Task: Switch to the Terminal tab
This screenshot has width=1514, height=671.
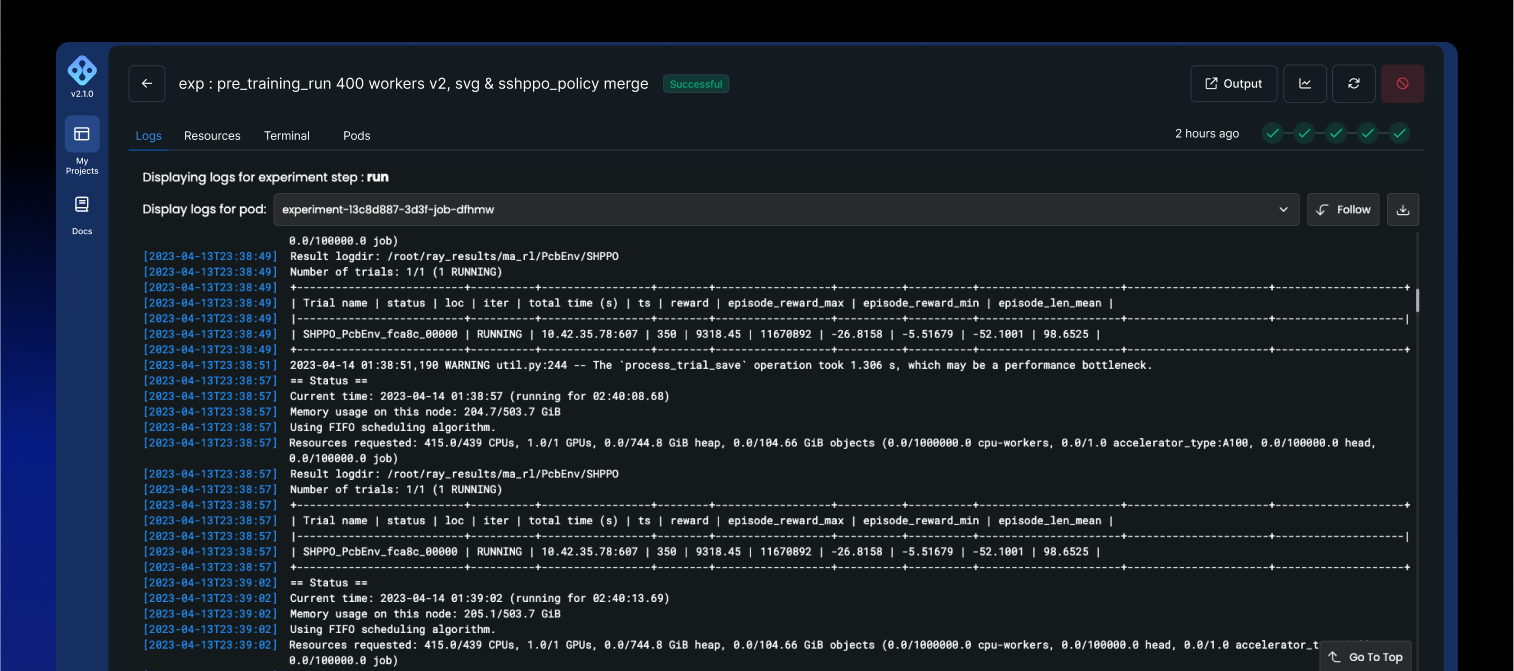Action: pyautogui.click(x=287, y=136)
